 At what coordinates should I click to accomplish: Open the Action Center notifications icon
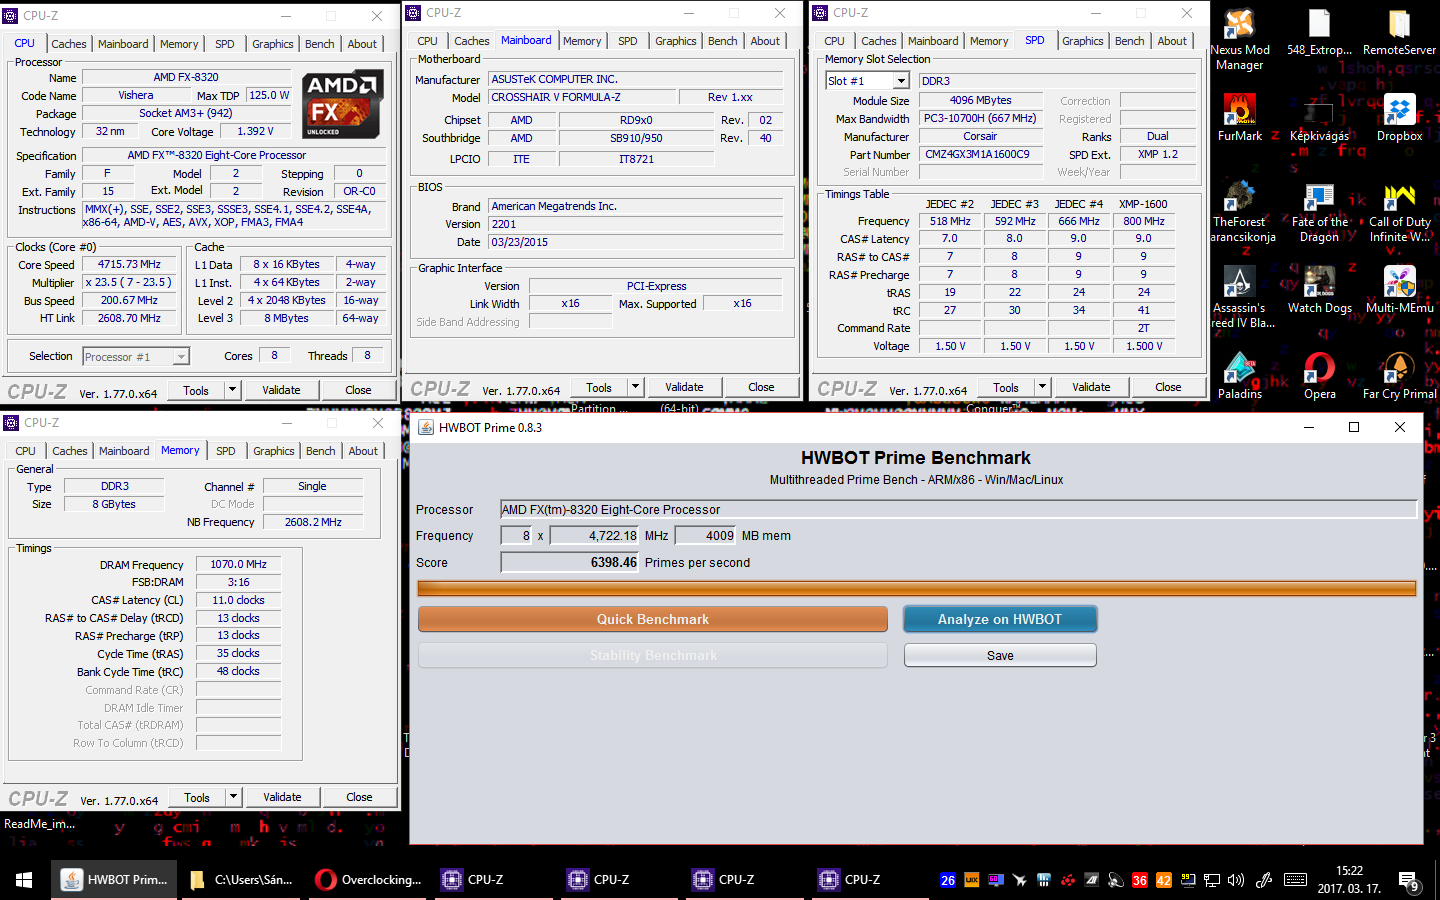tap(1409, 881)
